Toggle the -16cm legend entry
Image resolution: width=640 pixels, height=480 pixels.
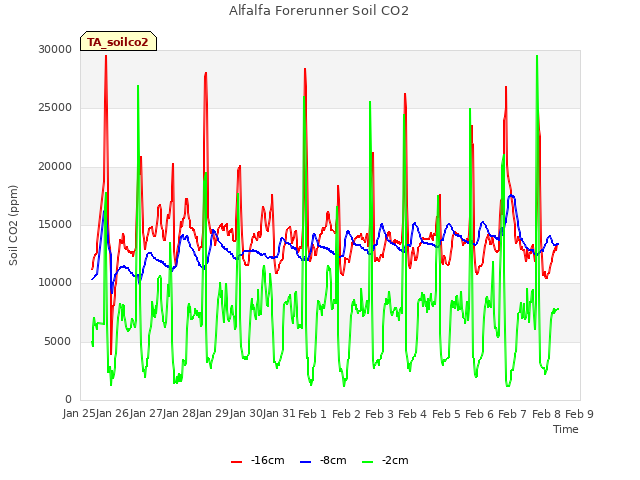click(258, 460)
